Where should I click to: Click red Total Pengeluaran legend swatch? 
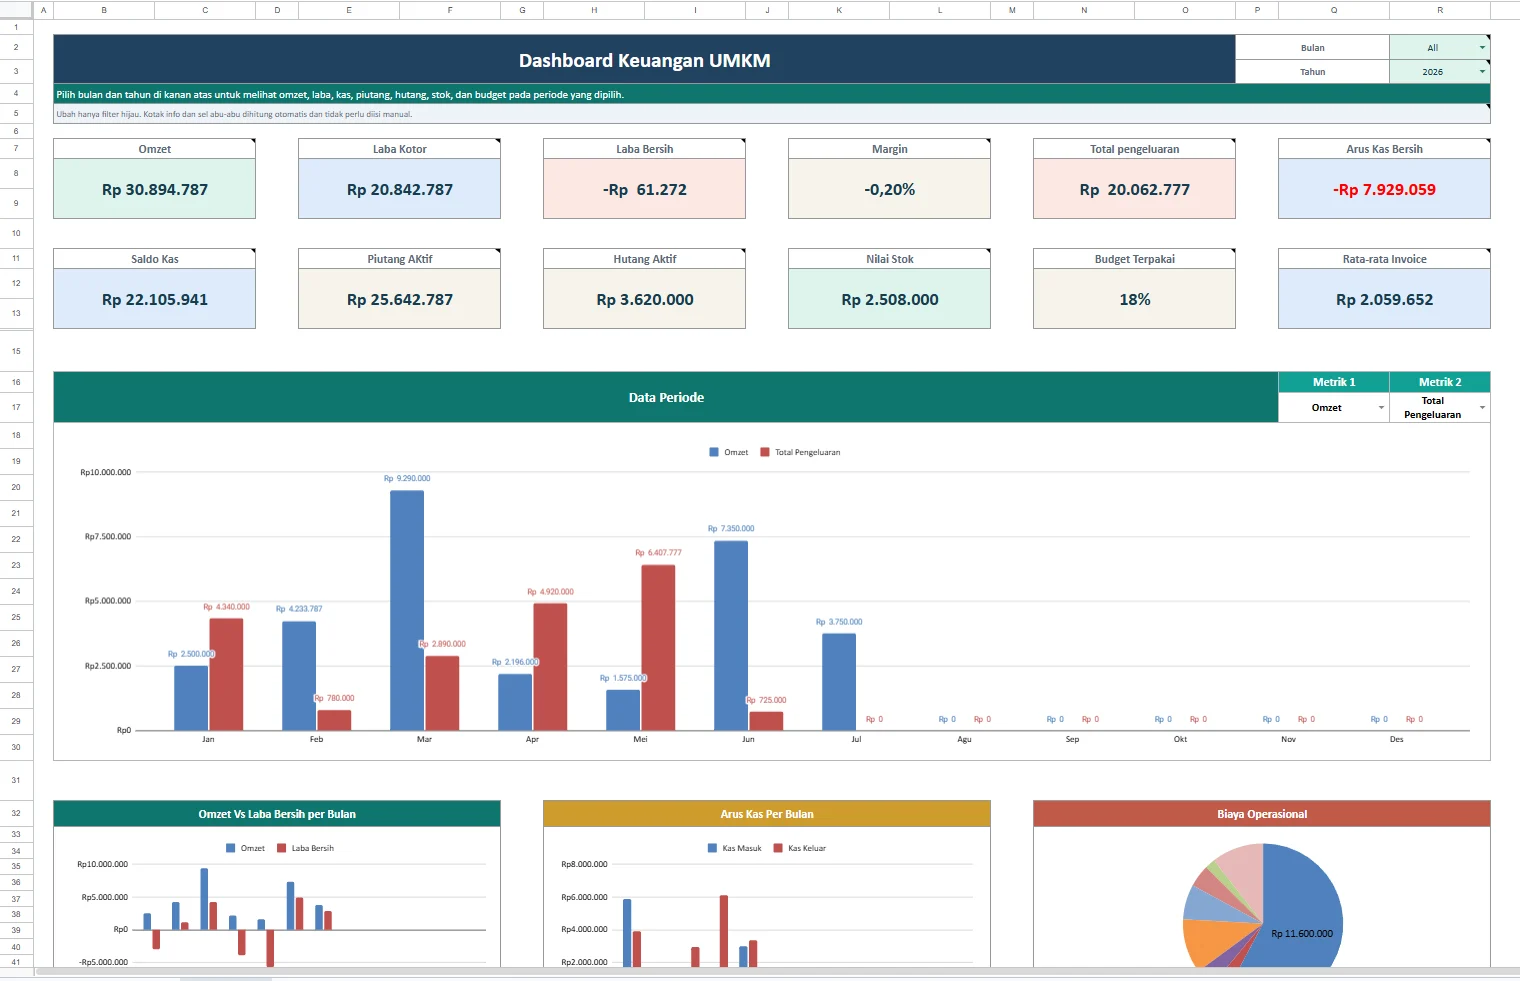click(x=765, y=452)
